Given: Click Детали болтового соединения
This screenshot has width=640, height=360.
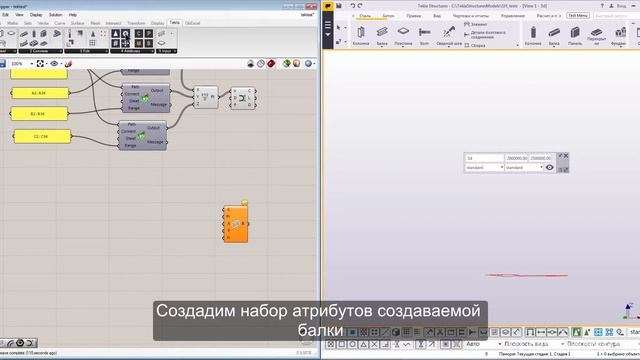Looking at the screenshot, I should [x=485, y=35].
